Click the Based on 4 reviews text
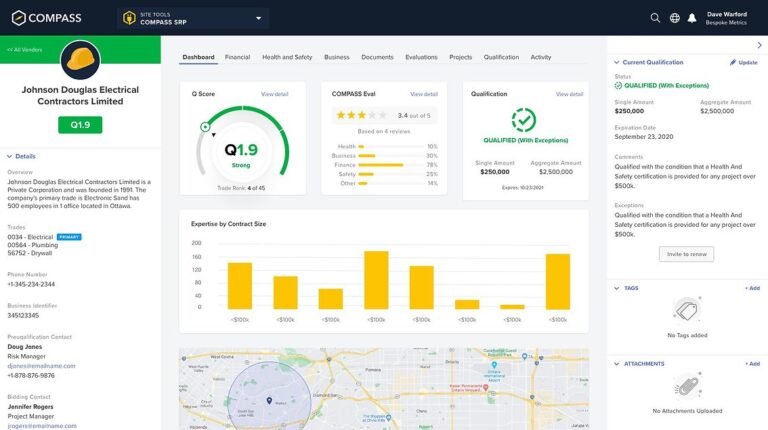 point(384,132)
